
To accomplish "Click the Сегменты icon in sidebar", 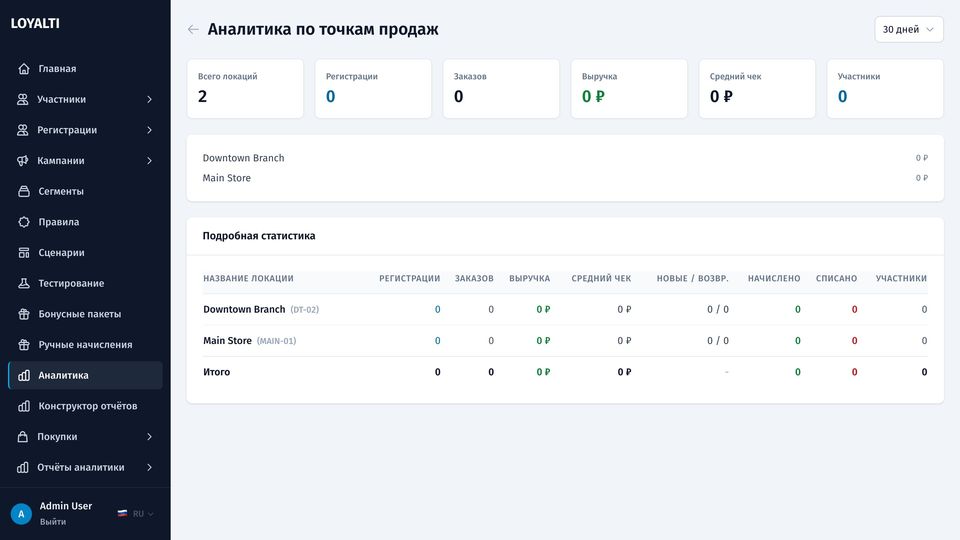I will (x=24, y=191).
